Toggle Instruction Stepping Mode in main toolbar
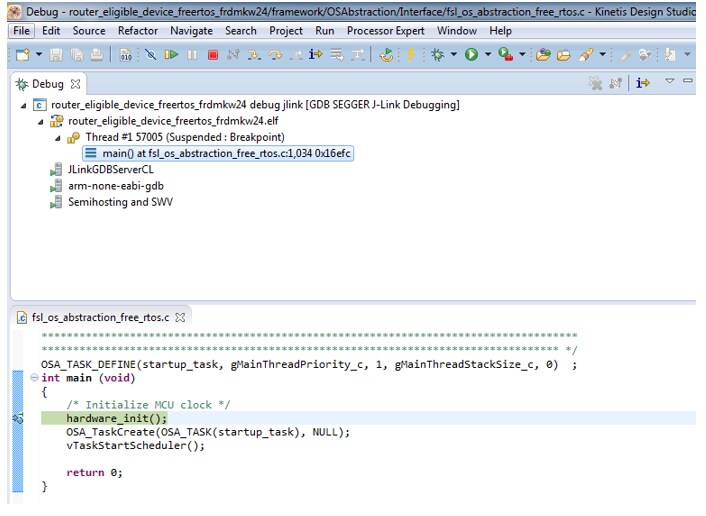 (315, 55)
